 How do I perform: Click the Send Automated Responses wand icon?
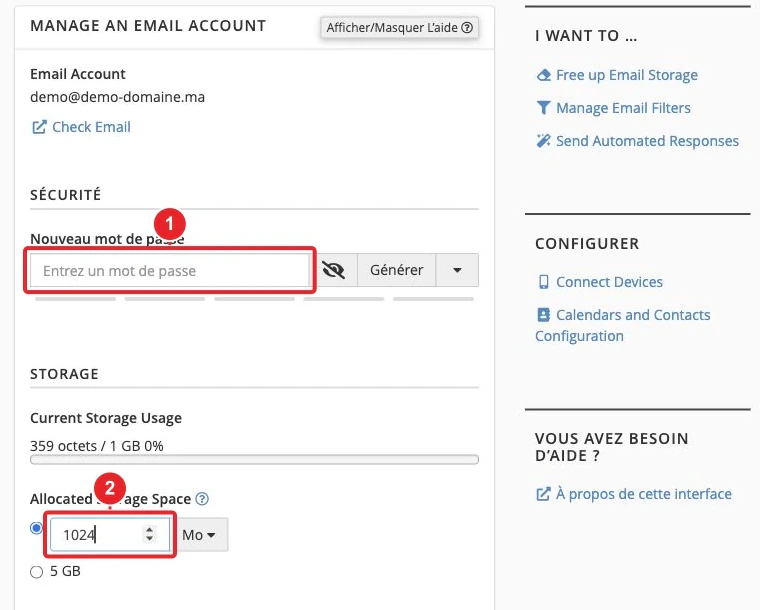pos(544,141)
